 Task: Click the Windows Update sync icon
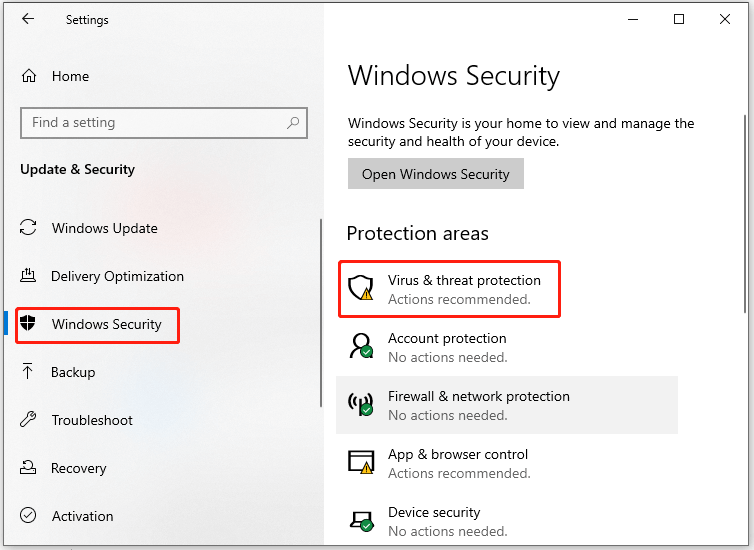[x=28, y=227]
